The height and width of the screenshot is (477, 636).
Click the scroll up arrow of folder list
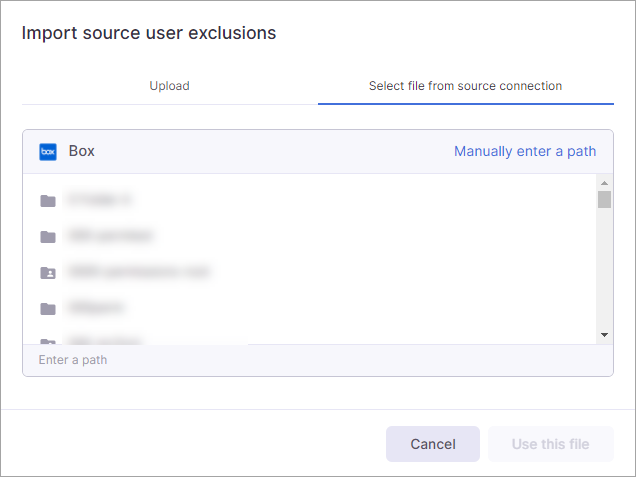pyautogui.click(x=604, y=183)
